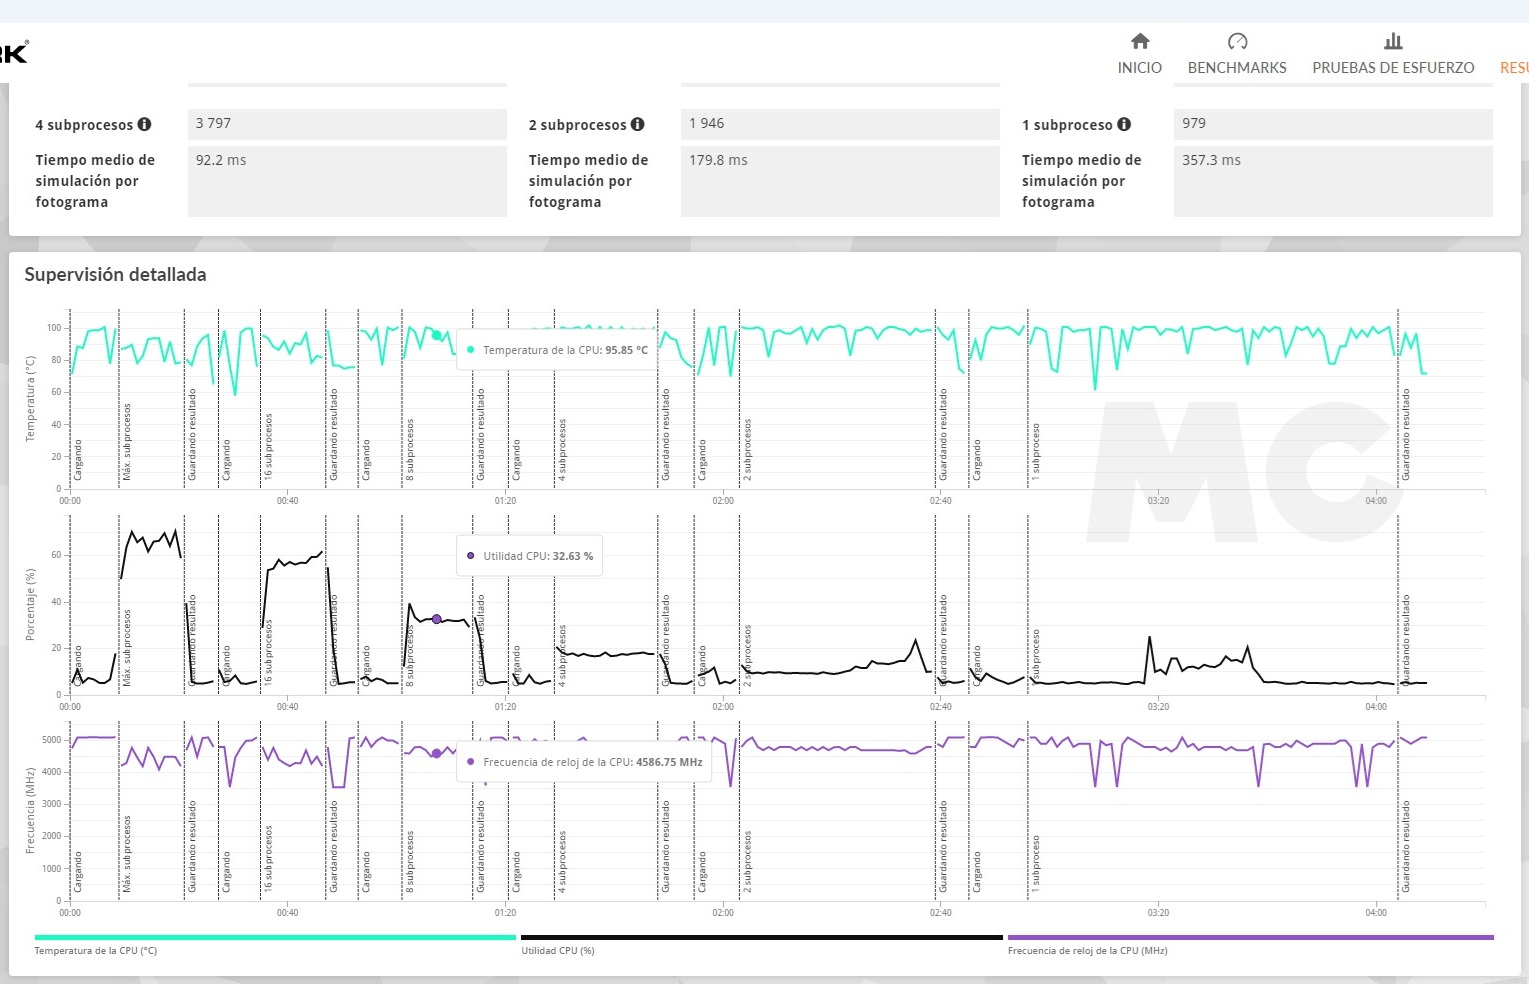Open the PRUEBAS DE ESFUERZO chart icon
Screen dimensions: 1529x984
tap(1393, 41)
